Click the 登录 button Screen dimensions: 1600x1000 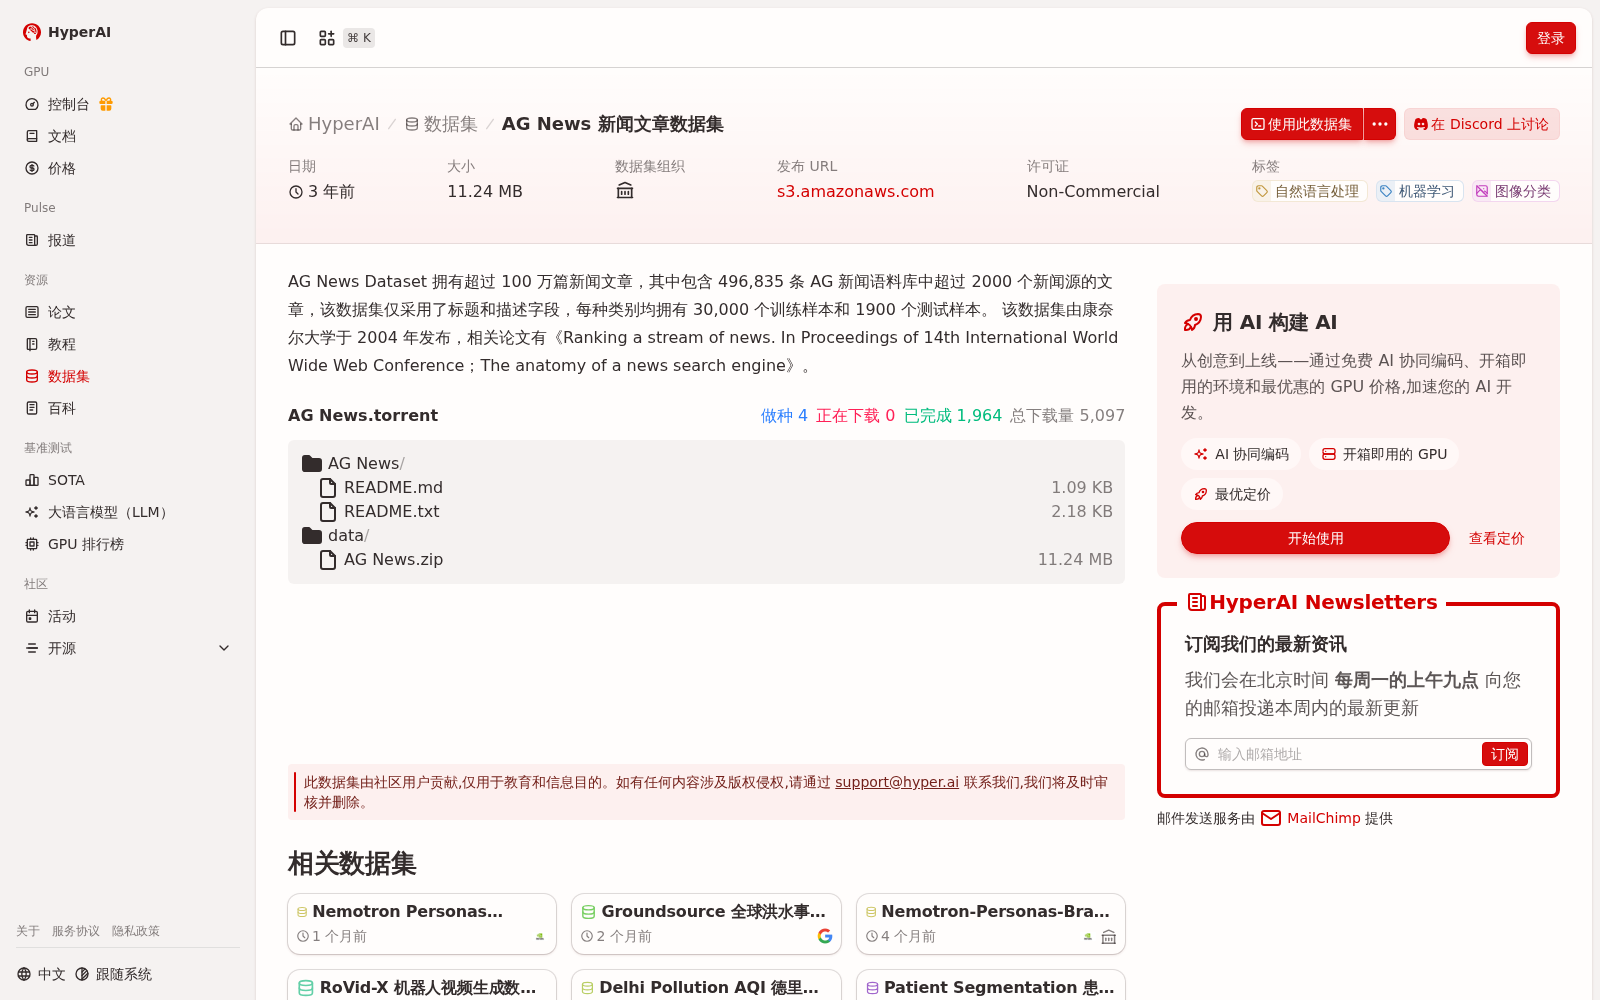click(1550, 38)
